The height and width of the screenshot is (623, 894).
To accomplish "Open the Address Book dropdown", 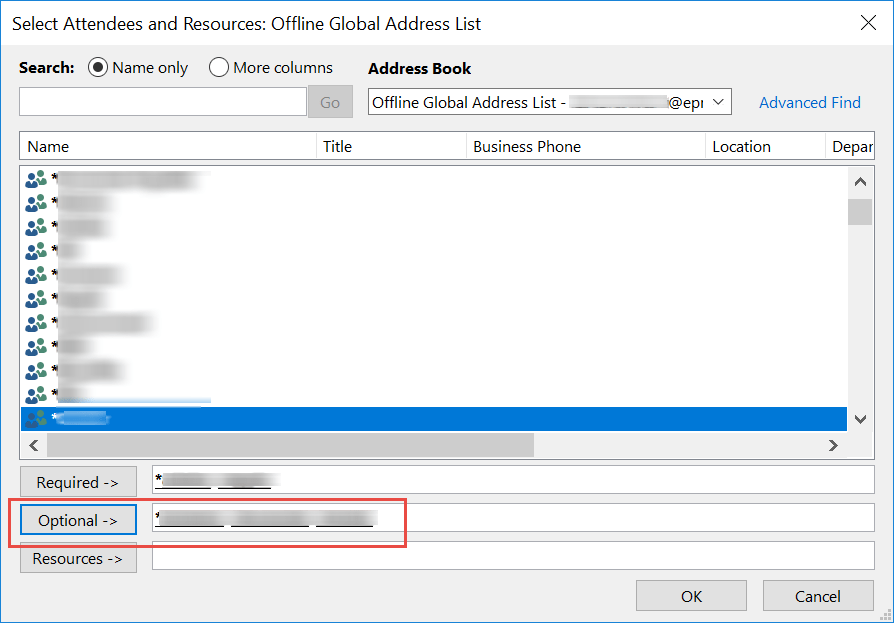I will pyautogui.click(x=550, y=102).
